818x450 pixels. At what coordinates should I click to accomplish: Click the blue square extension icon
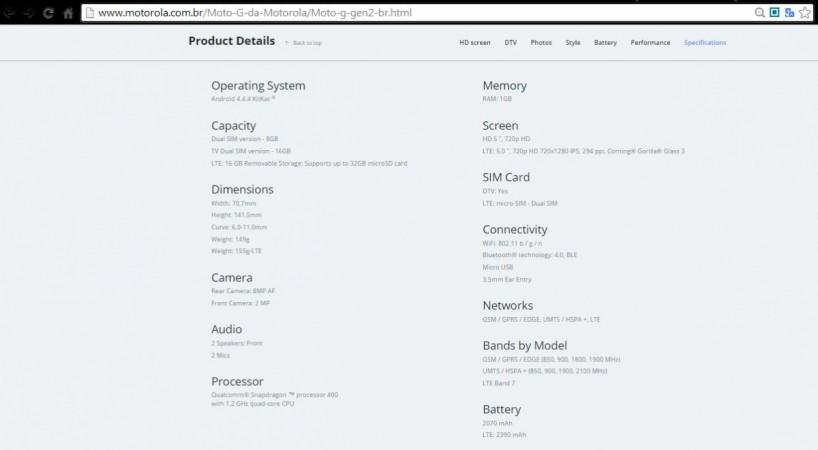tap(774, 12)
